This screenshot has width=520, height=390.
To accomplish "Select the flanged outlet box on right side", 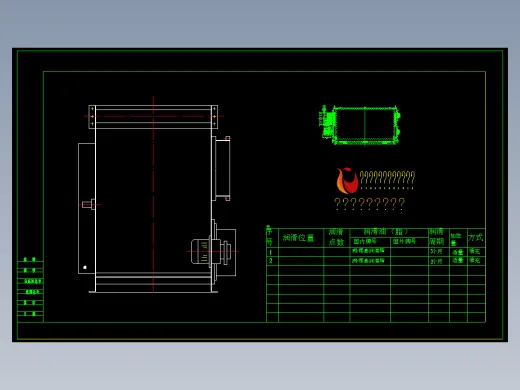I will pos(222,168).
